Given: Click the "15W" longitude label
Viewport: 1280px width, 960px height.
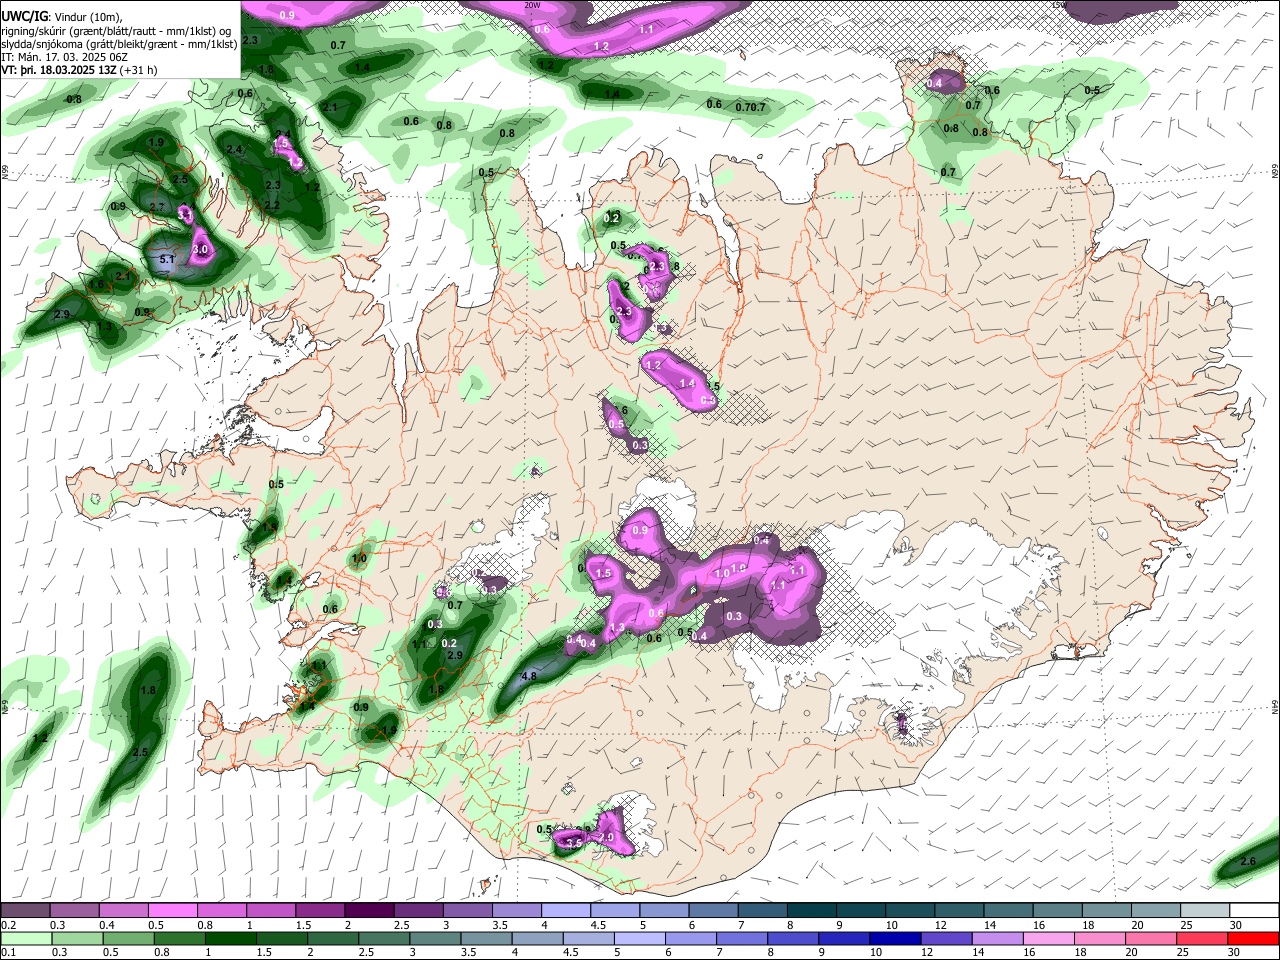Looking at the screenshot, I should coord(1060,5).
